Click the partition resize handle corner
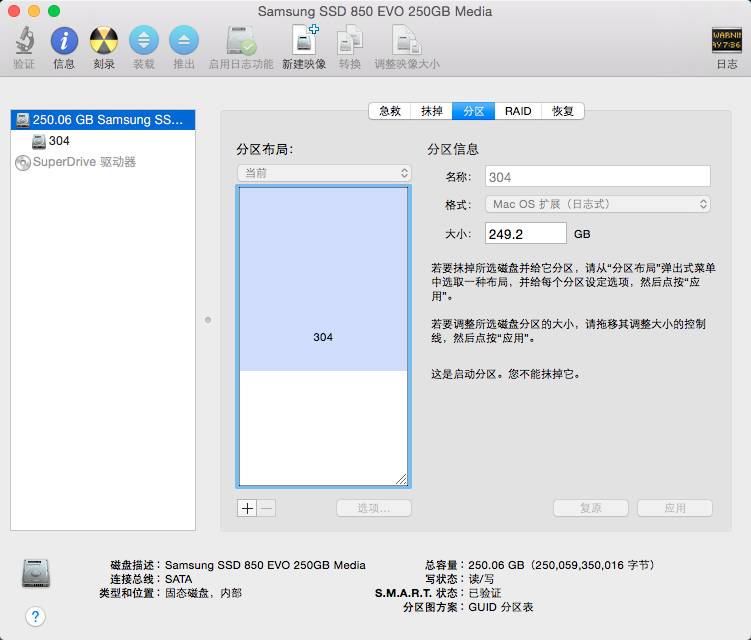Image resolution: width=751 pixels, height=640 pixels. 401,480
